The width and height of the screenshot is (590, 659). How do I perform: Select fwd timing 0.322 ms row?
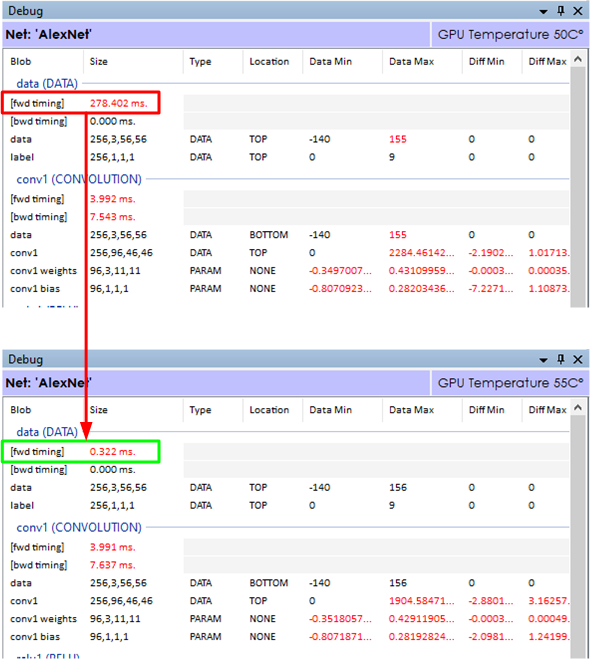pos(286,452)
